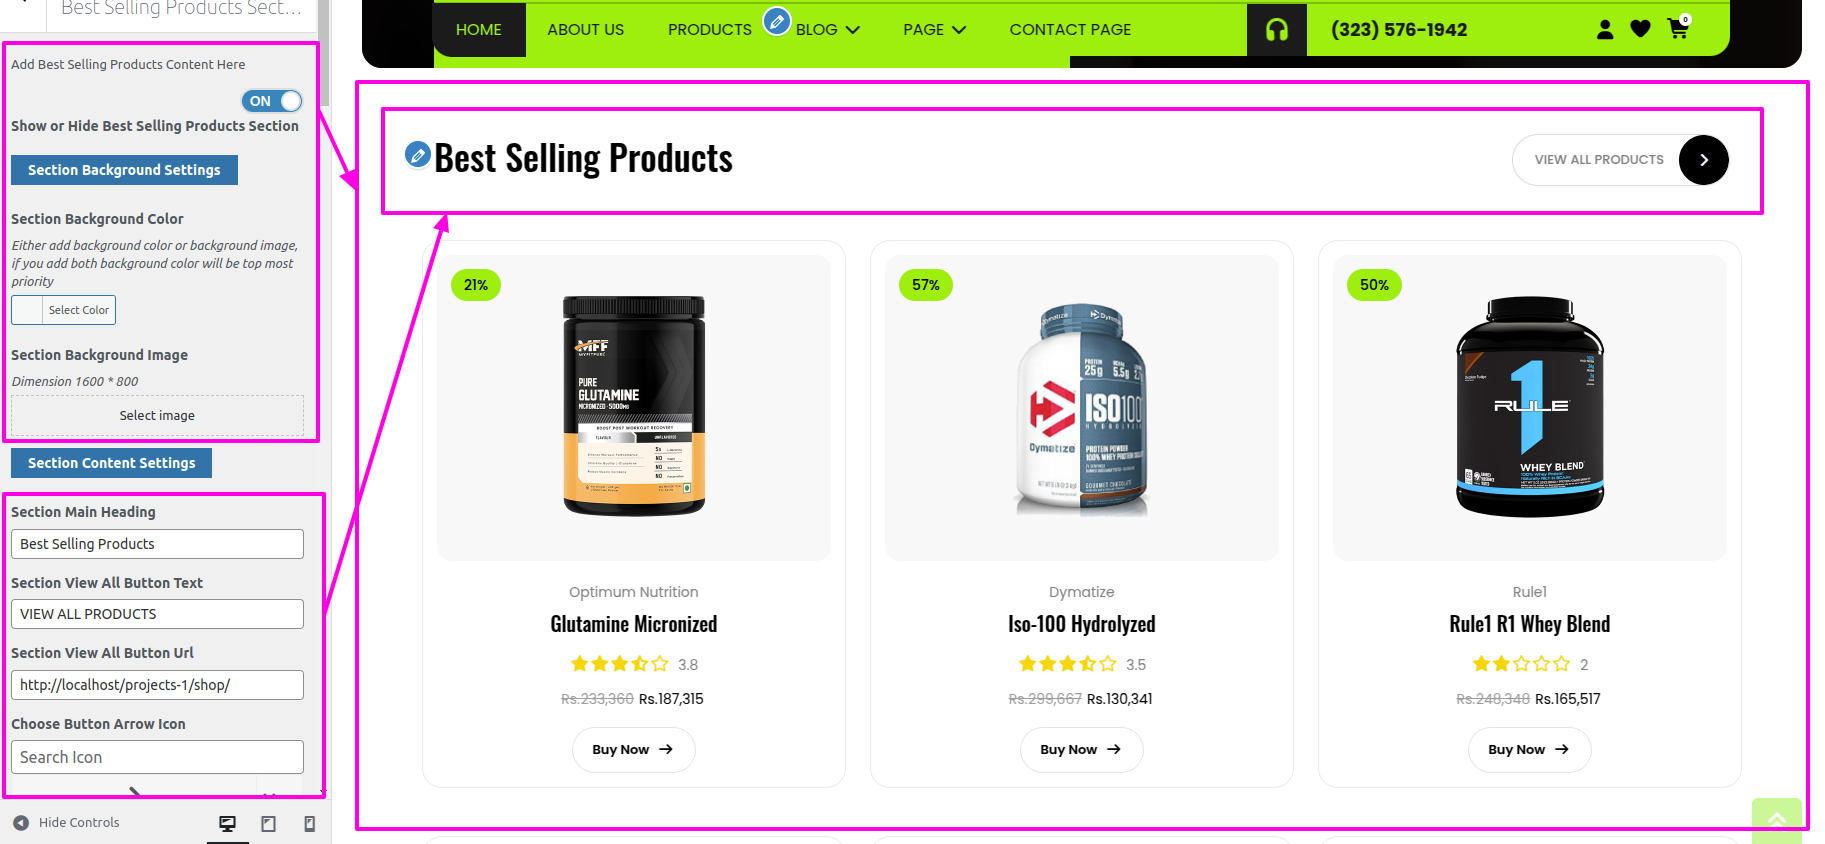Open the shopping cart icon
Viewport: 1825px width, 844px height.
[1678, 29]
